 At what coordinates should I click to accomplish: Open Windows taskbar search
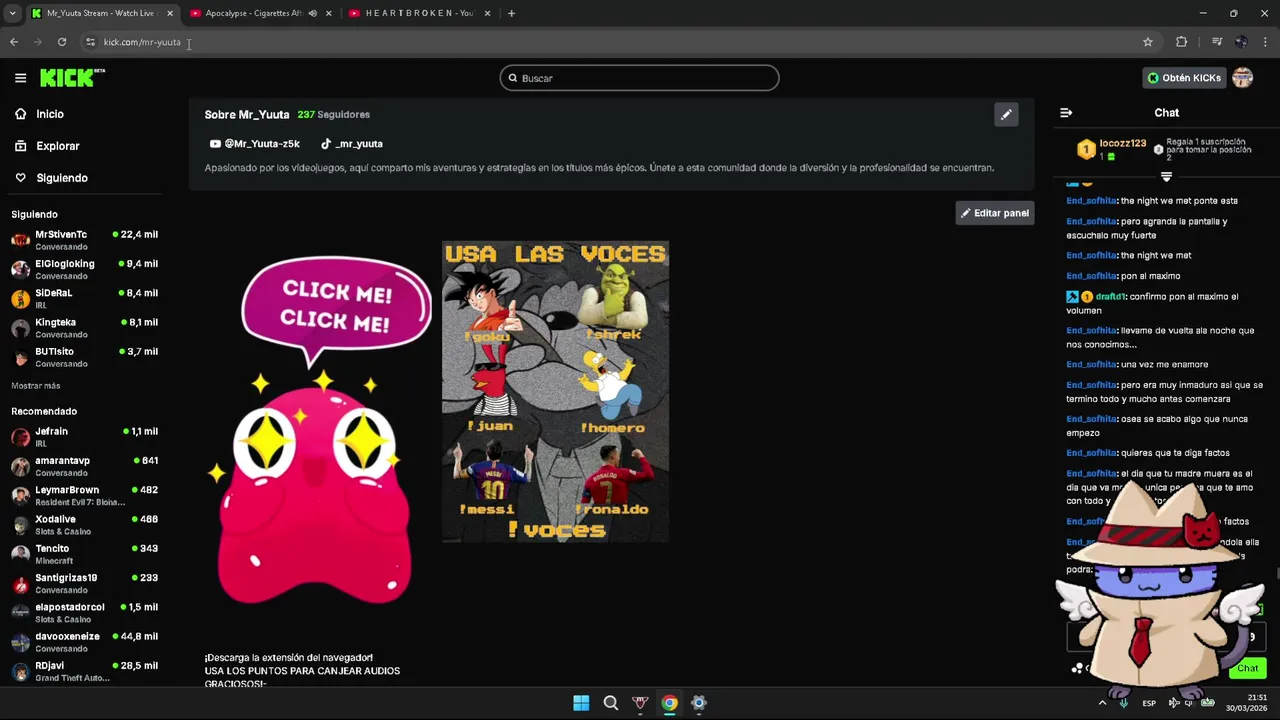[611, 703]
